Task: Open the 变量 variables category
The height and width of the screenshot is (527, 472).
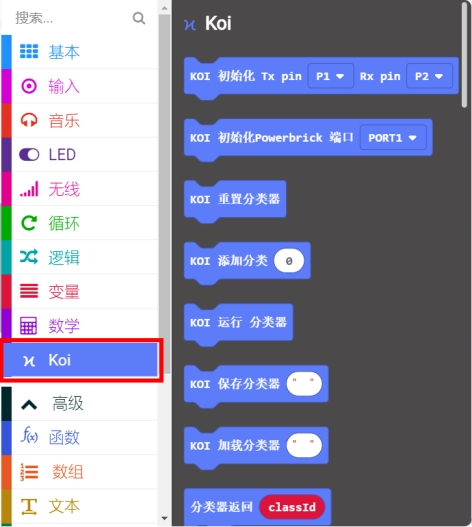Action: point(80,292)
